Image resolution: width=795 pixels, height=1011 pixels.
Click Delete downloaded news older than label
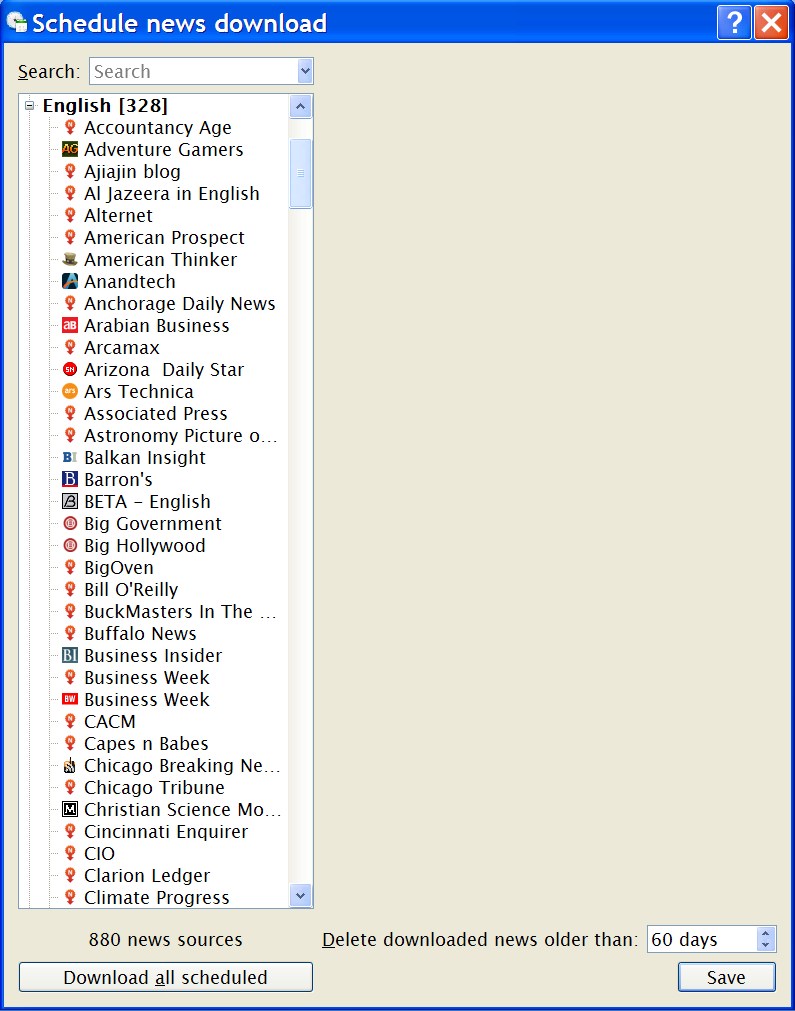[x=480, y=939]
